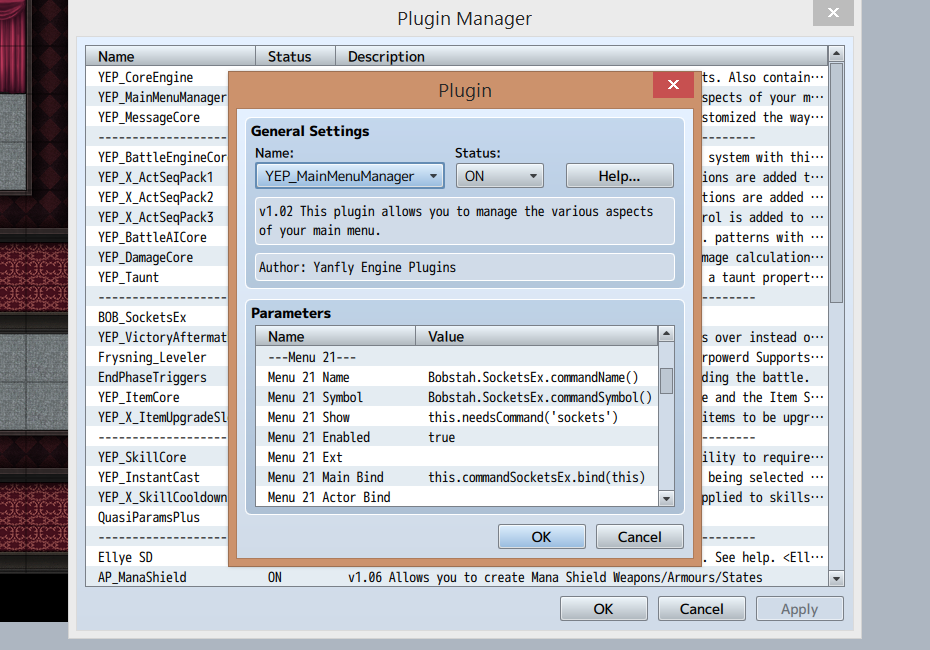This screenshot has height=650, width=930.
Task: Click the value true for Menu 21 Enabled
Action: click(442, 437)
